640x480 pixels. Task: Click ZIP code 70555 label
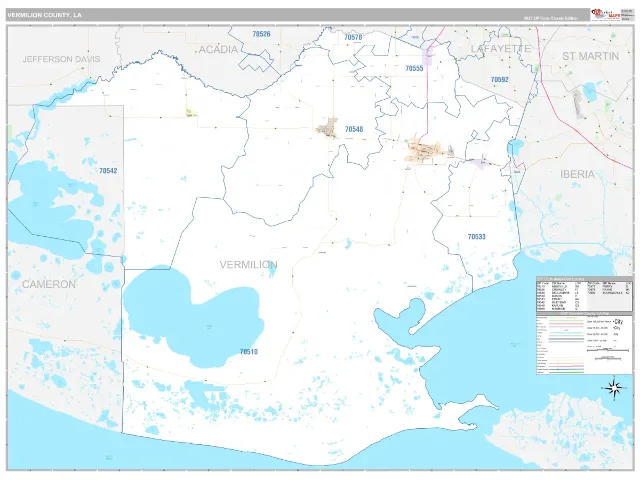414,68
